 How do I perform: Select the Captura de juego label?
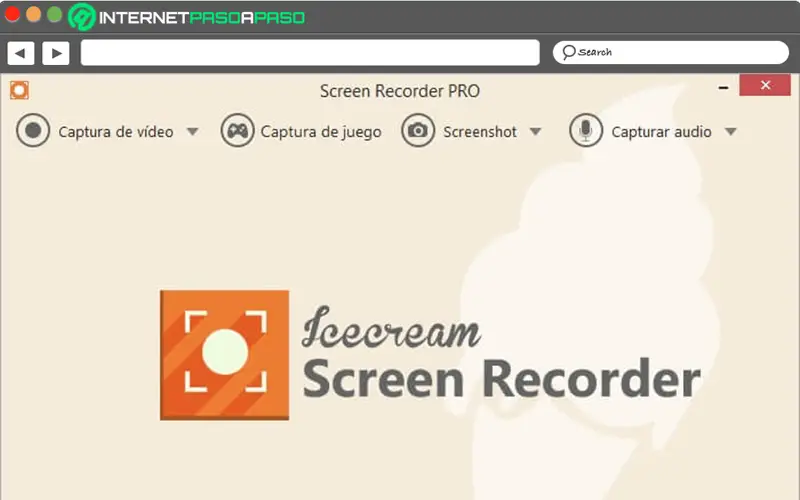coord(321,132)
